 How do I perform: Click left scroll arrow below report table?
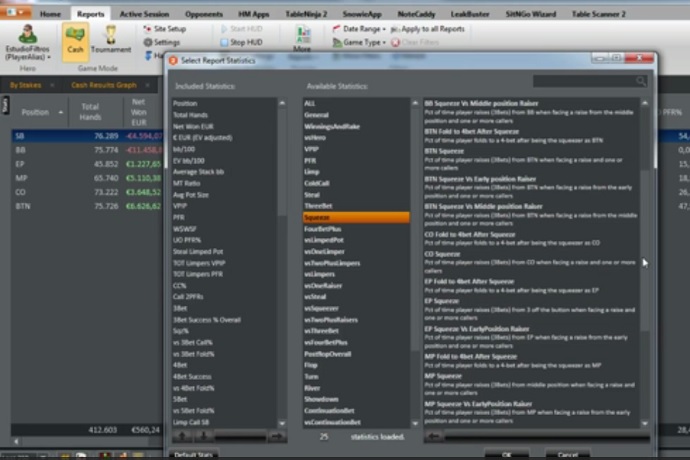click(x=16, y=441)
